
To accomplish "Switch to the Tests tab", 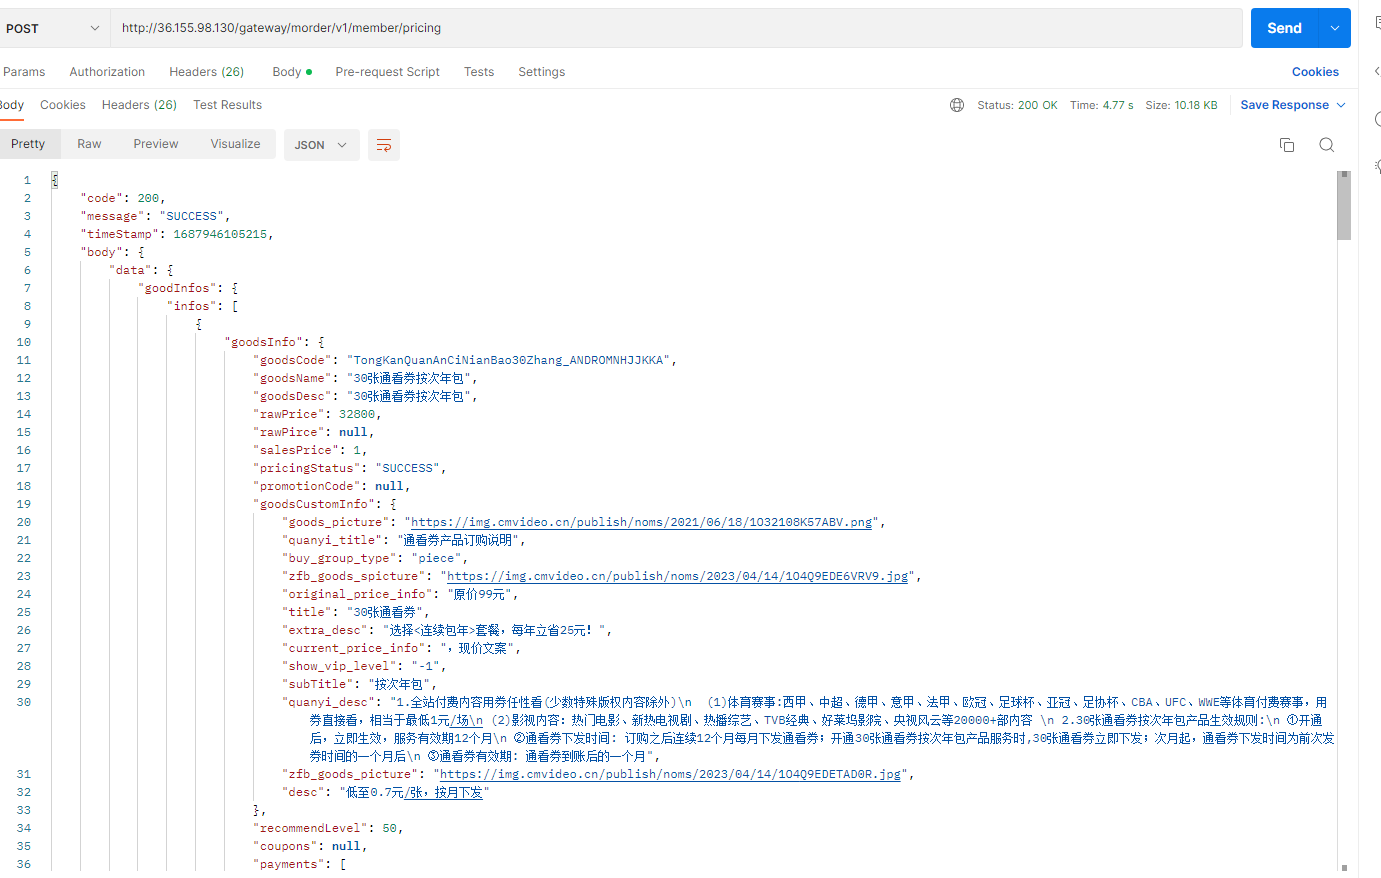I will tap(479, 72).
